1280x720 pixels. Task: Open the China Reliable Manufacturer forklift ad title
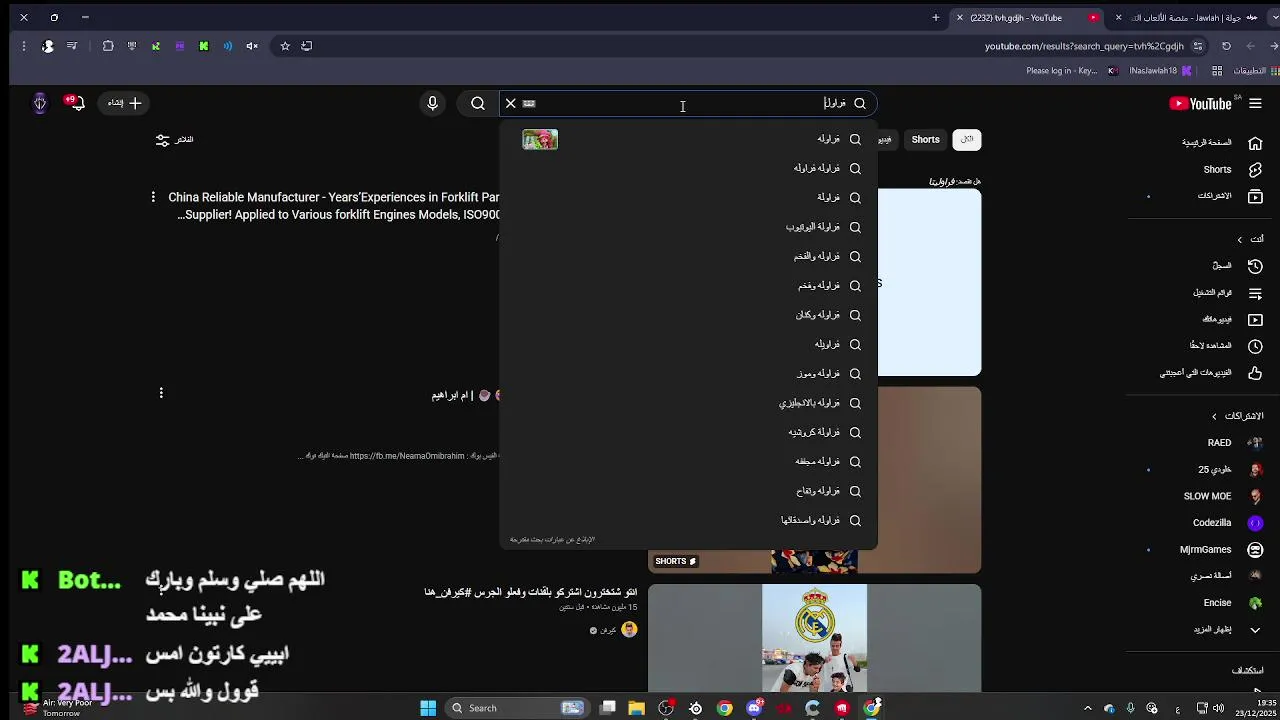click(334, 206)
